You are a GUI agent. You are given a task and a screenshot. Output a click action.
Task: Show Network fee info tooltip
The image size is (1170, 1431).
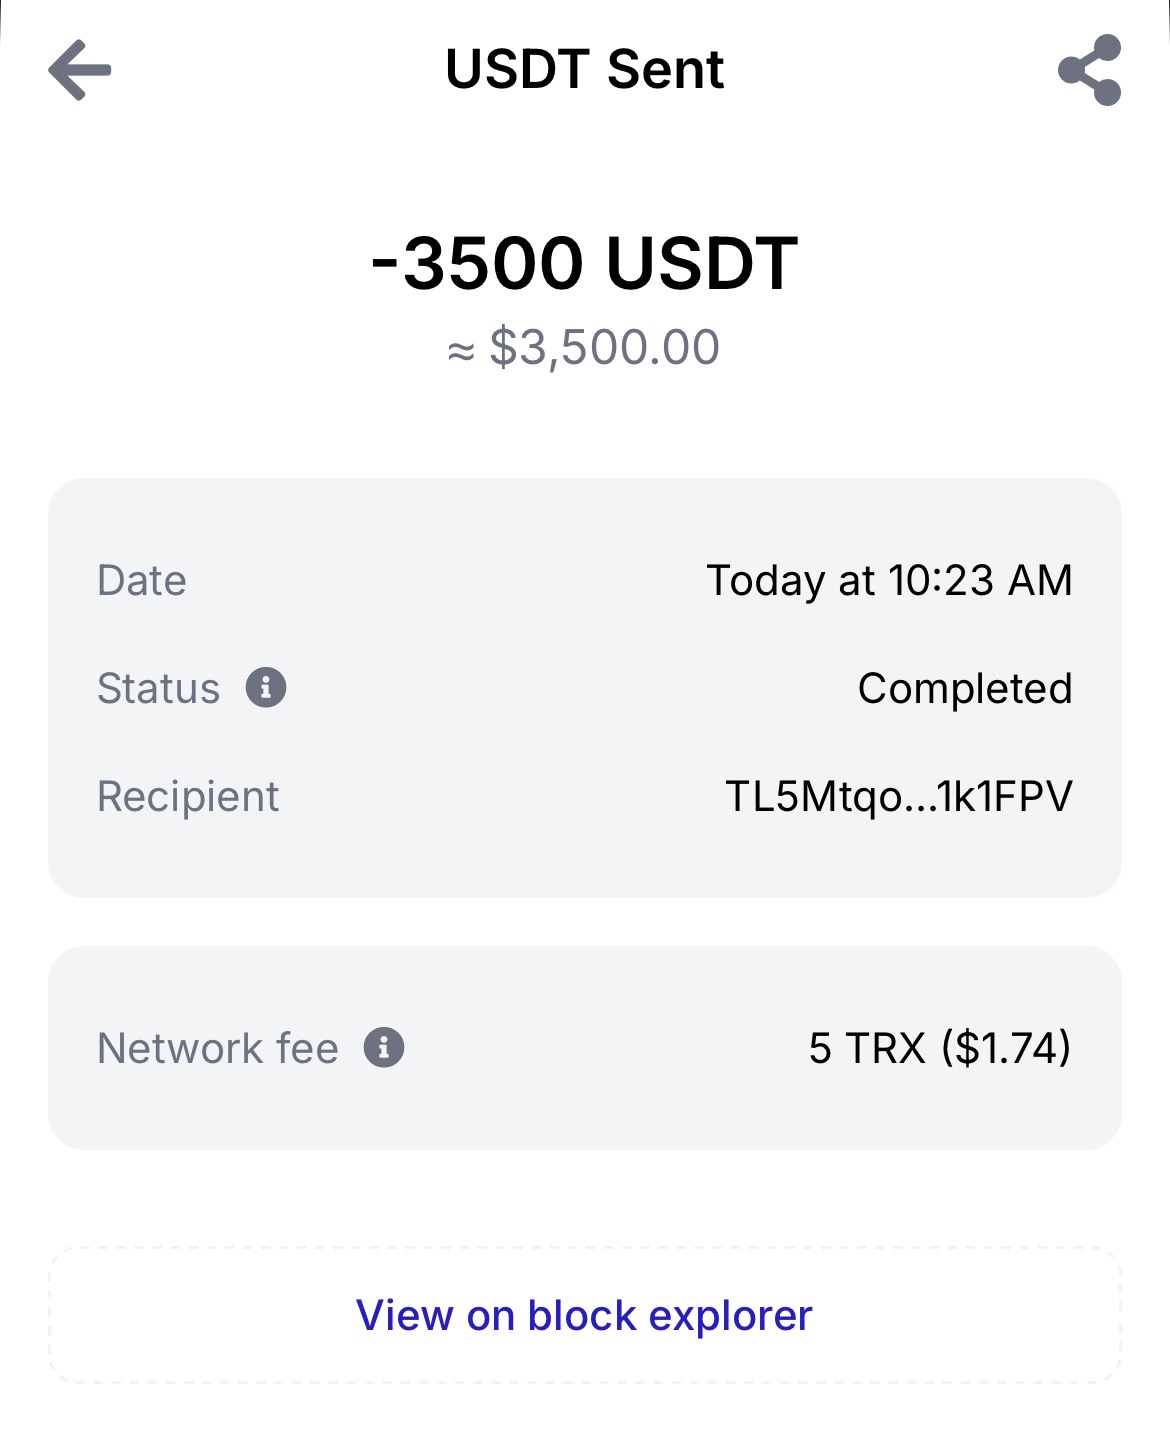pyautogui.click(x=383, y=1048)
